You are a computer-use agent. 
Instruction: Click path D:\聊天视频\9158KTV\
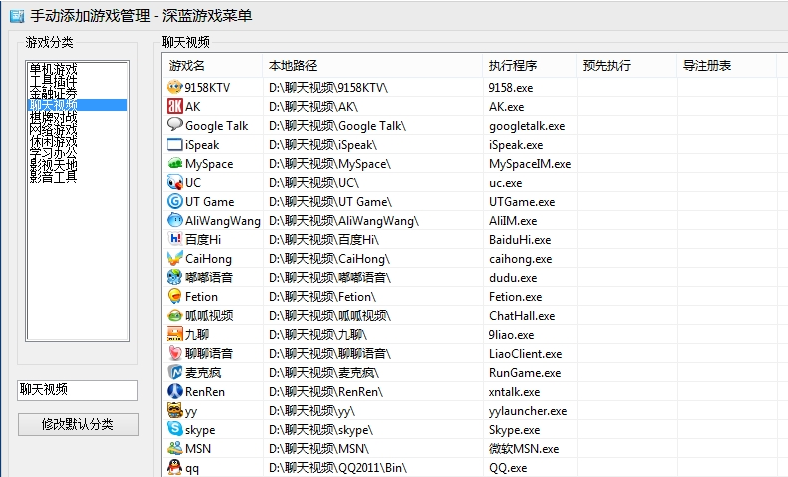[329, 87]
